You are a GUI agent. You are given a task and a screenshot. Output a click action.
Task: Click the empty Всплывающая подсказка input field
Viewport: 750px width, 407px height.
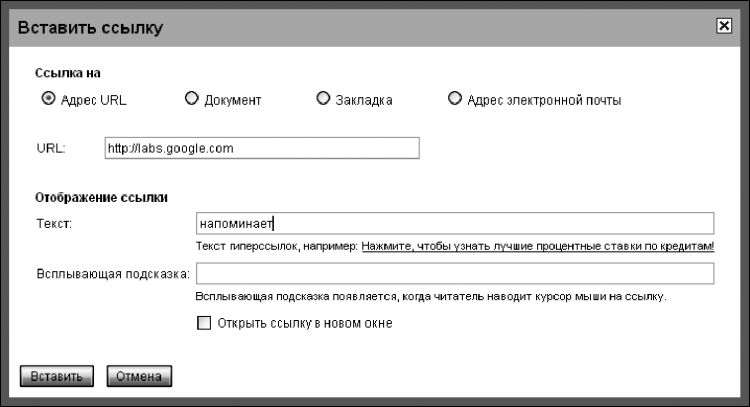point(455,274)
